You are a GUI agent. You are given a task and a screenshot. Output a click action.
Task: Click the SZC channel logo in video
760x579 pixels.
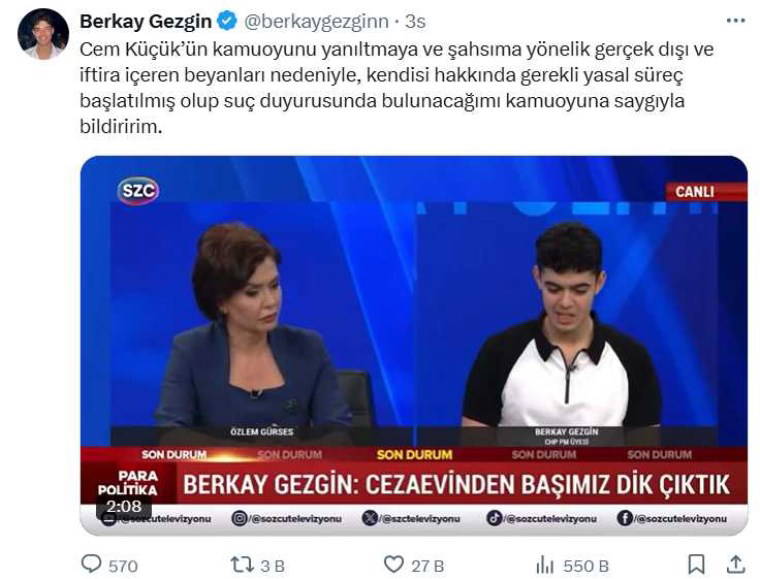[138, 191]
